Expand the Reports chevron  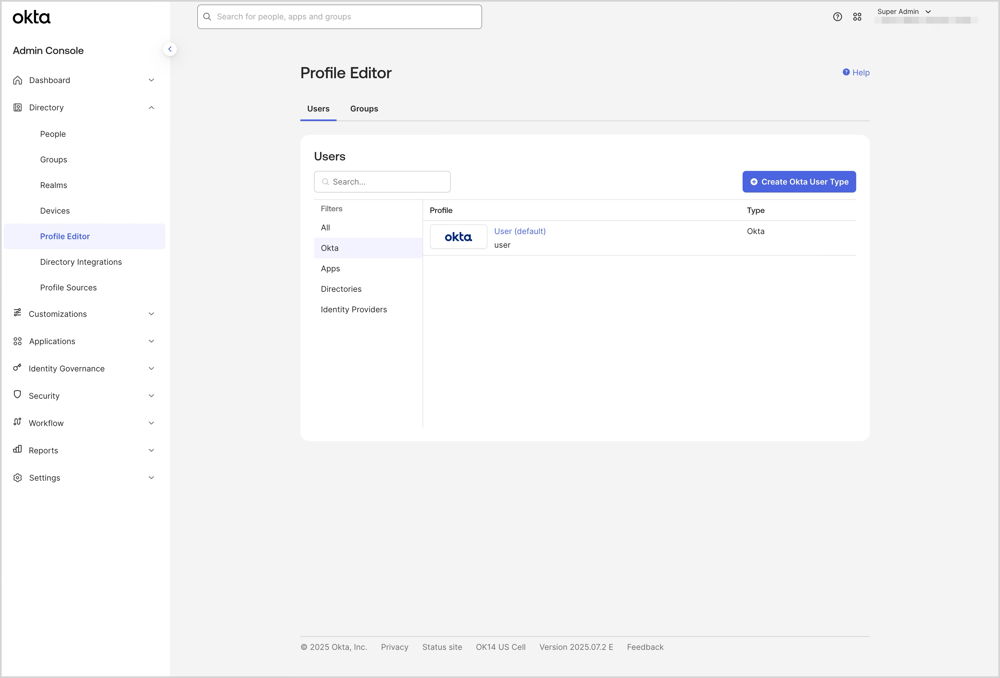click(x=151, y=450)
